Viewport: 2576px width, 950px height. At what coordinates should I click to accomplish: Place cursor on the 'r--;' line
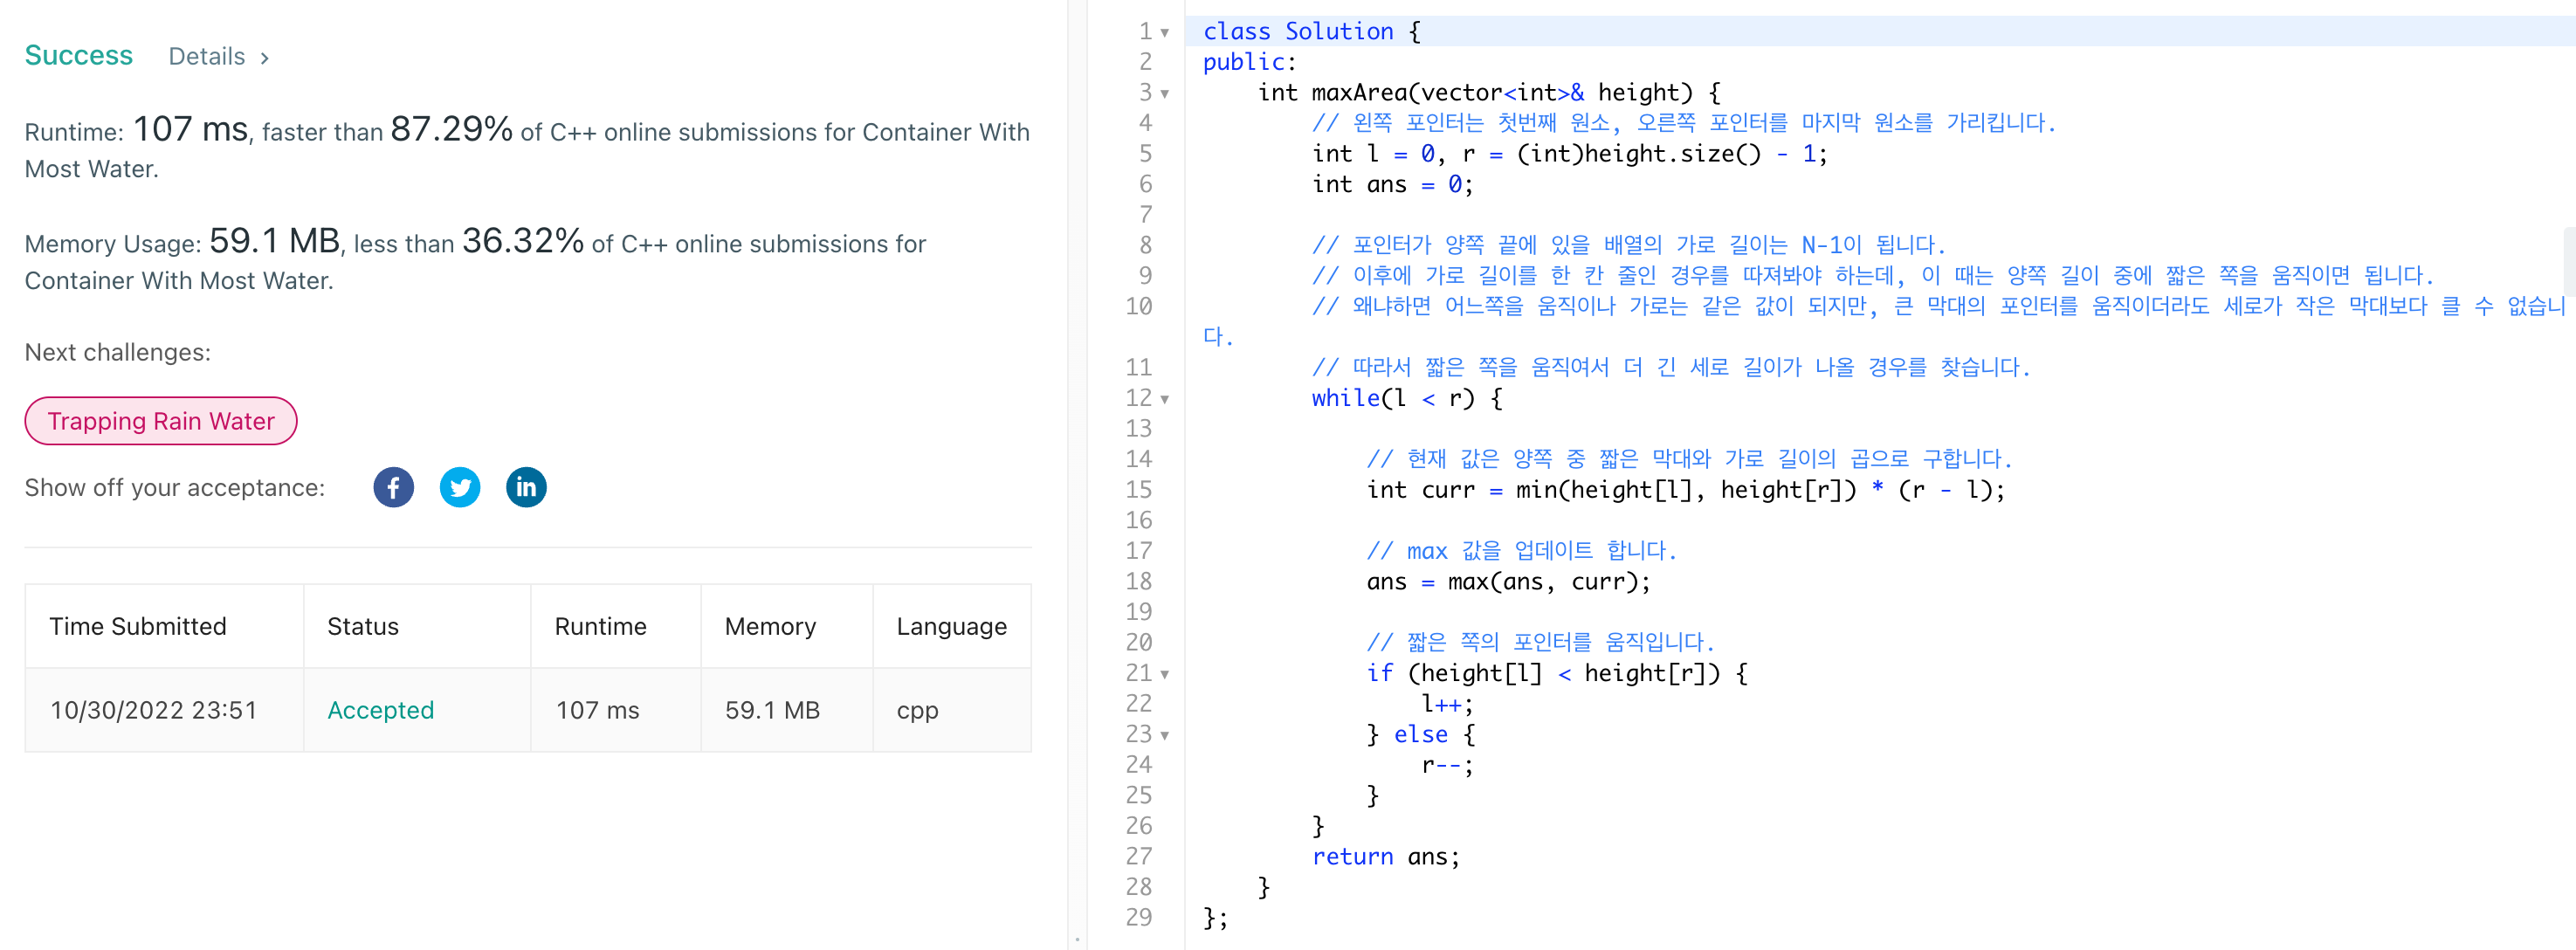click(x=1447, y=765)
